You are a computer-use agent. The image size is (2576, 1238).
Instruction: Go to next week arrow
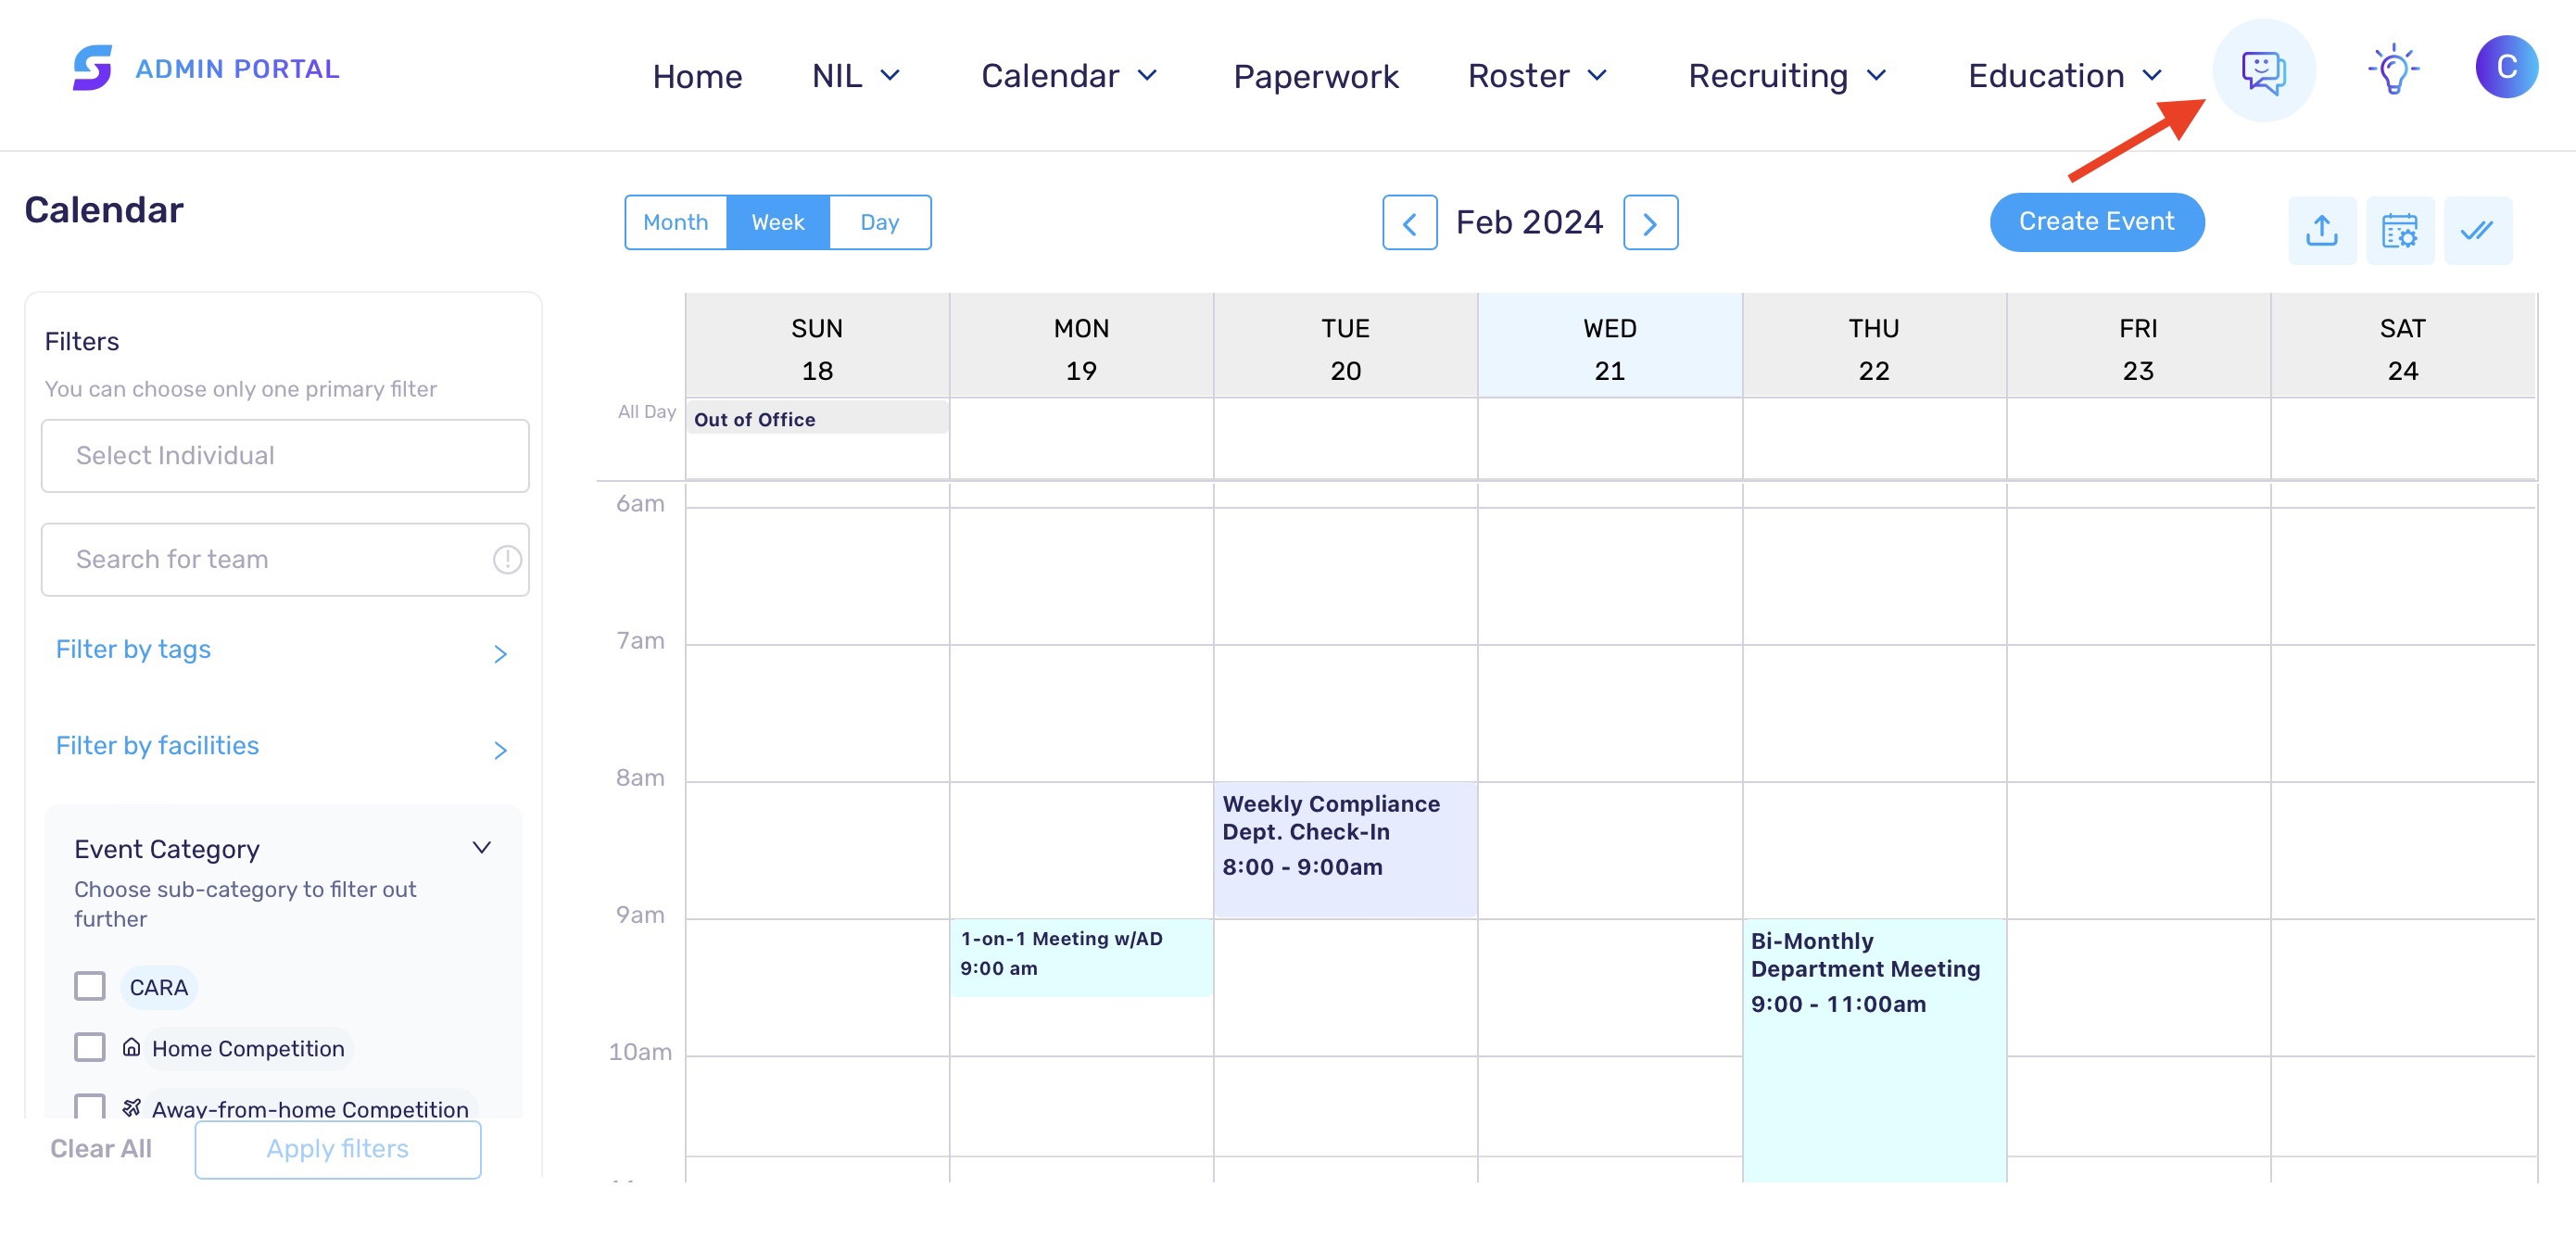(x=1650, y=223)
